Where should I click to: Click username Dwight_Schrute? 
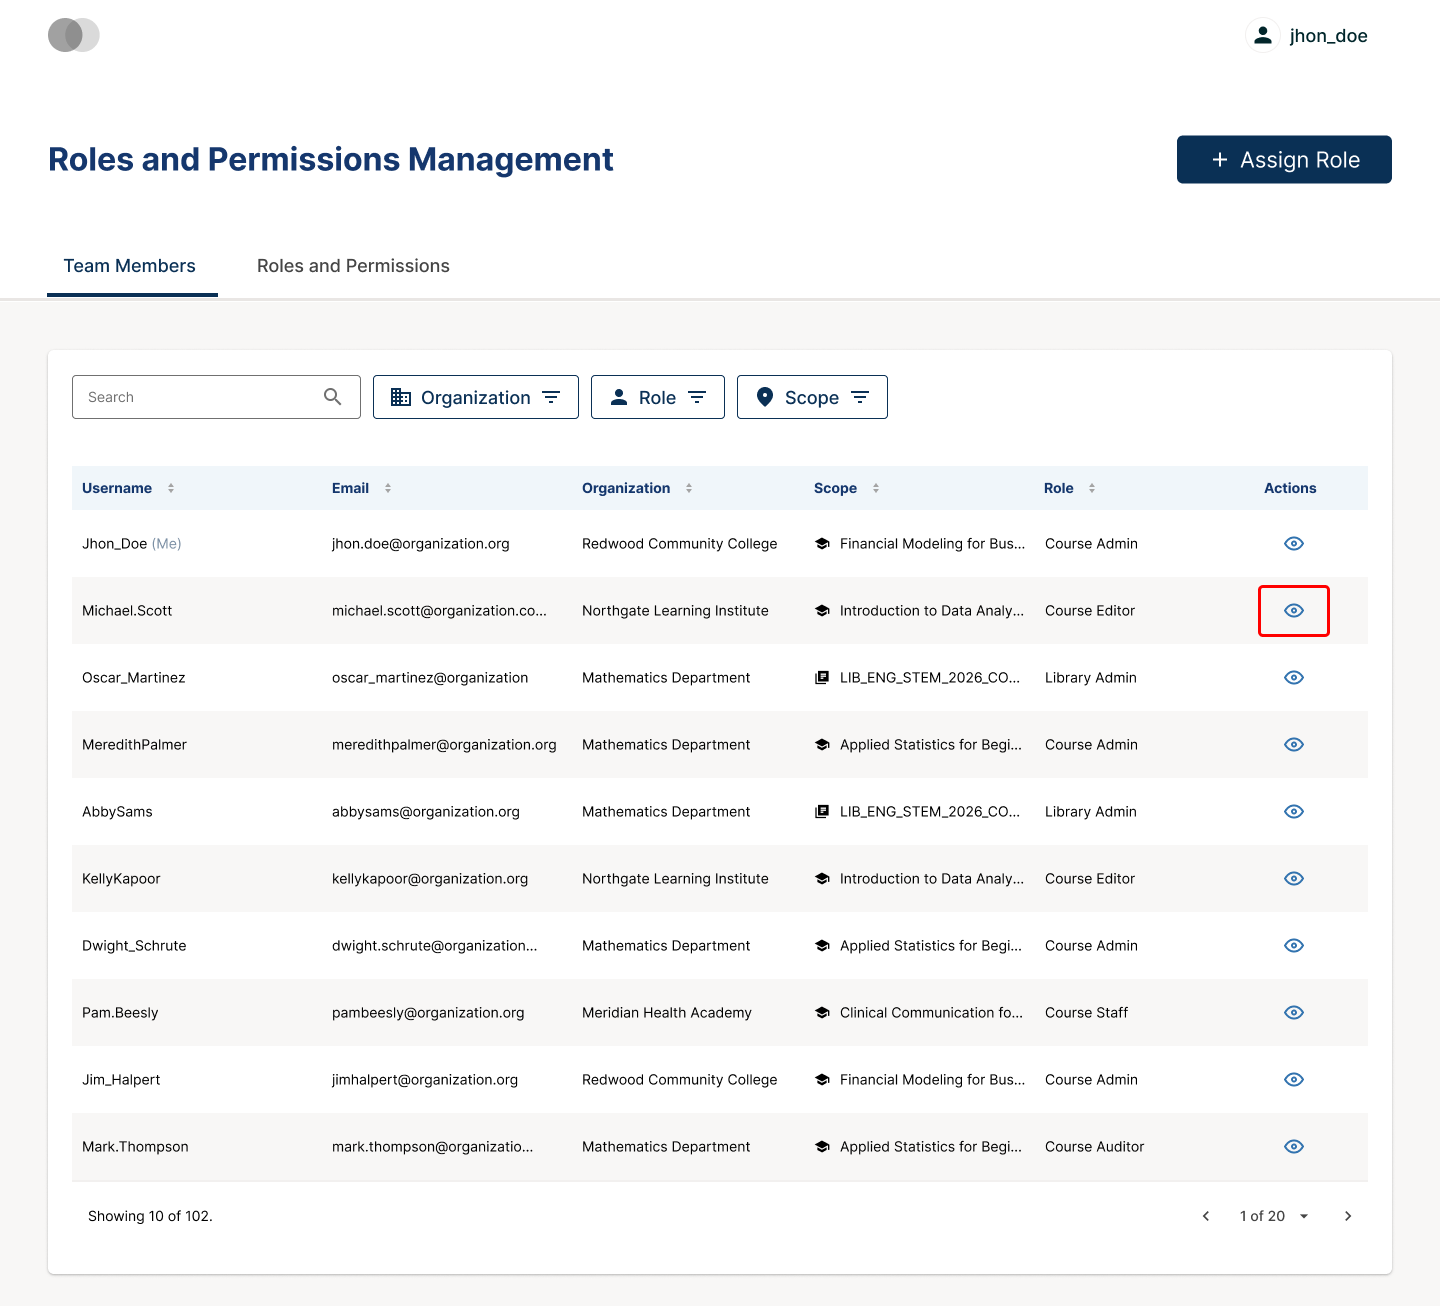point(134,946)
